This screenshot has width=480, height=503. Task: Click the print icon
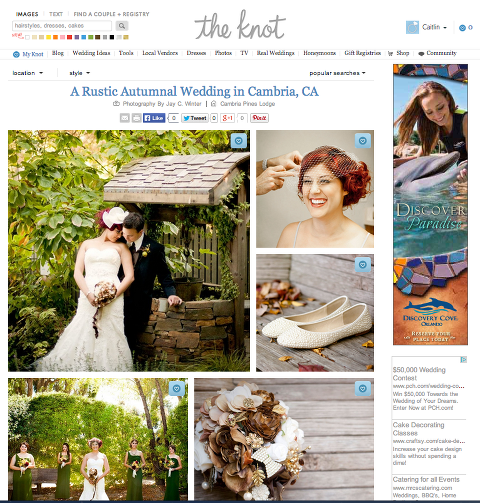tap(136, 118)
